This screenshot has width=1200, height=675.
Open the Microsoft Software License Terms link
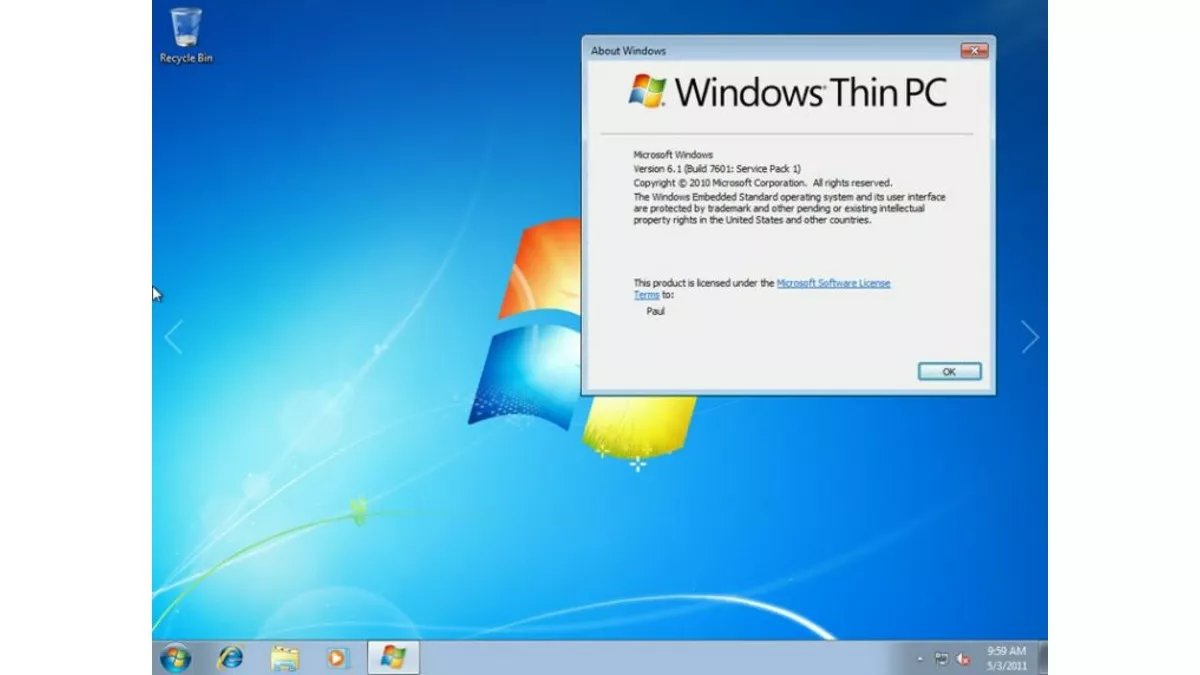pos(833,283)
